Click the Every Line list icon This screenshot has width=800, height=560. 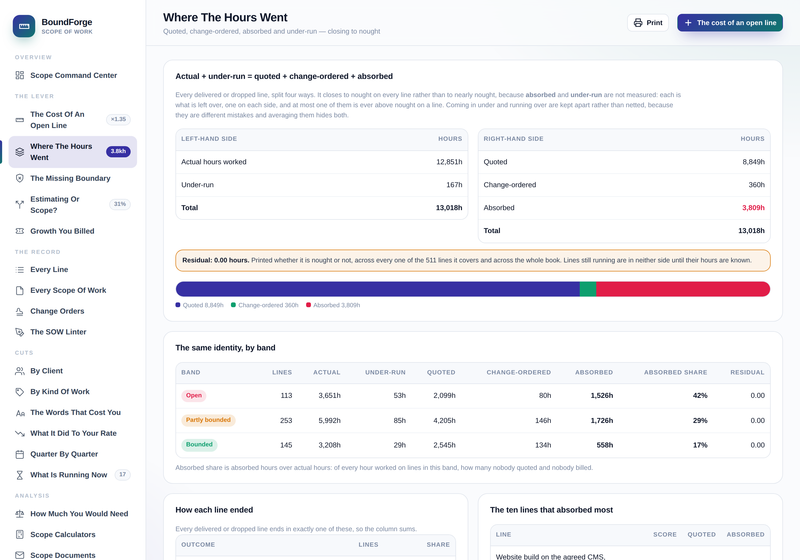(19, 269)
